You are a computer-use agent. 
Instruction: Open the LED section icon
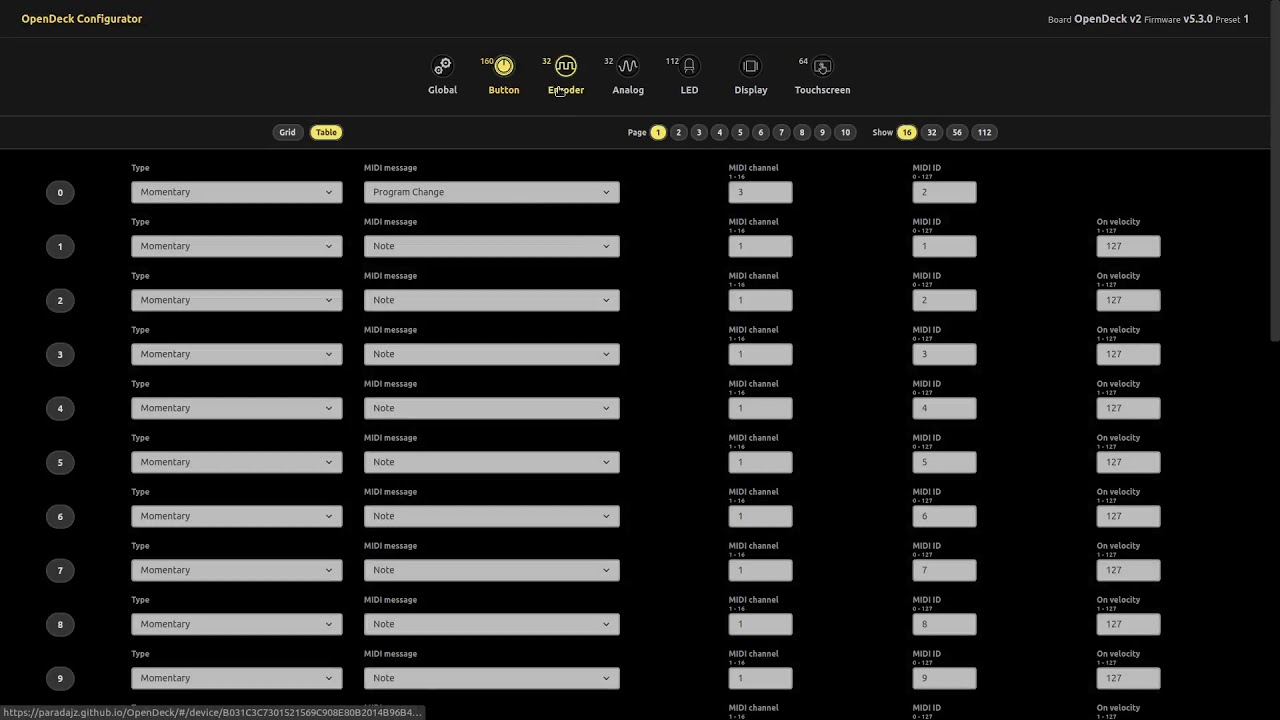click(689, 66)
